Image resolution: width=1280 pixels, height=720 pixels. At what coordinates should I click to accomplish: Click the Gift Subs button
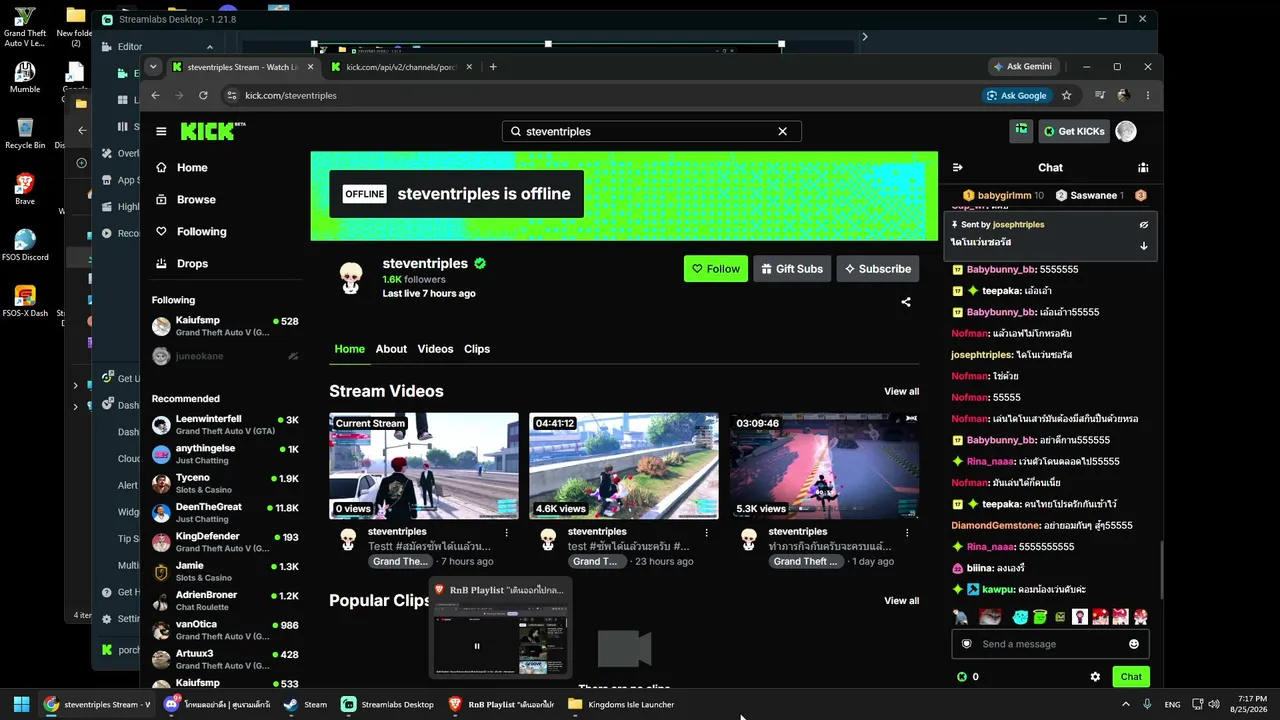pyautogui.click(x=792, y=268)
